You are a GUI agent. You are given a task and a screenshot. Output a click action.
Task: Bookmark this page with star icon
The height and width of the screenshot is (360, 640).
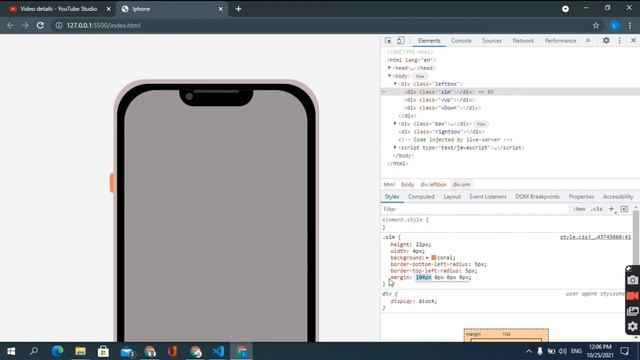click(x=596, y=25)
